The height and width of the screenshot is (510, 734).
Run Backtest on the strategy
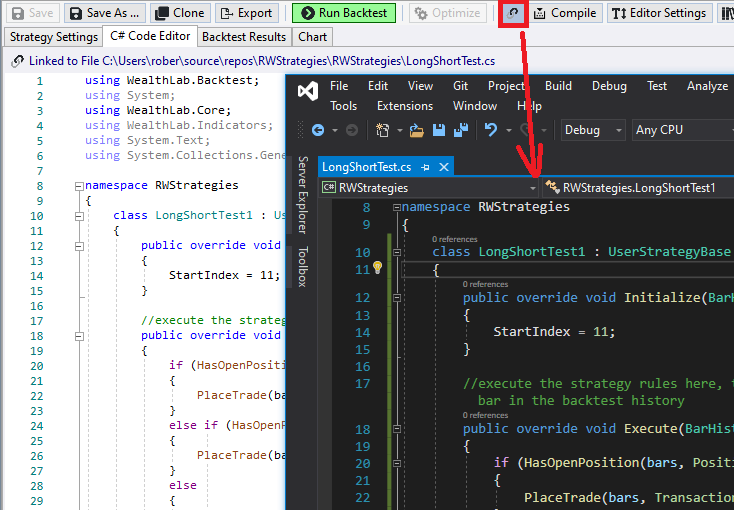344,13
